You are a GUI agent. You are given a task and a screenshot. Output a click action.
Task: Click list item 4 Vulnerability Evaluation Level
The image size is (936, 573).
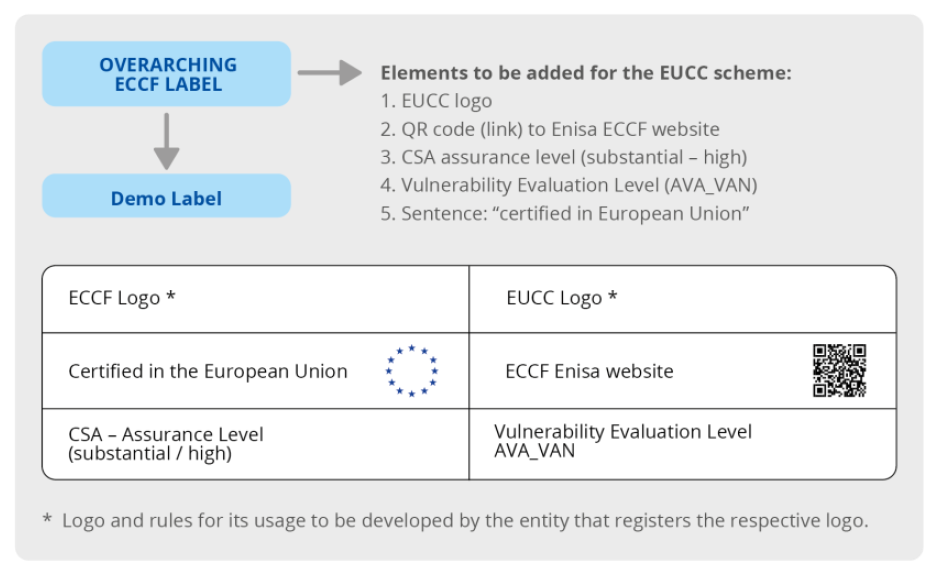[569, 185]
